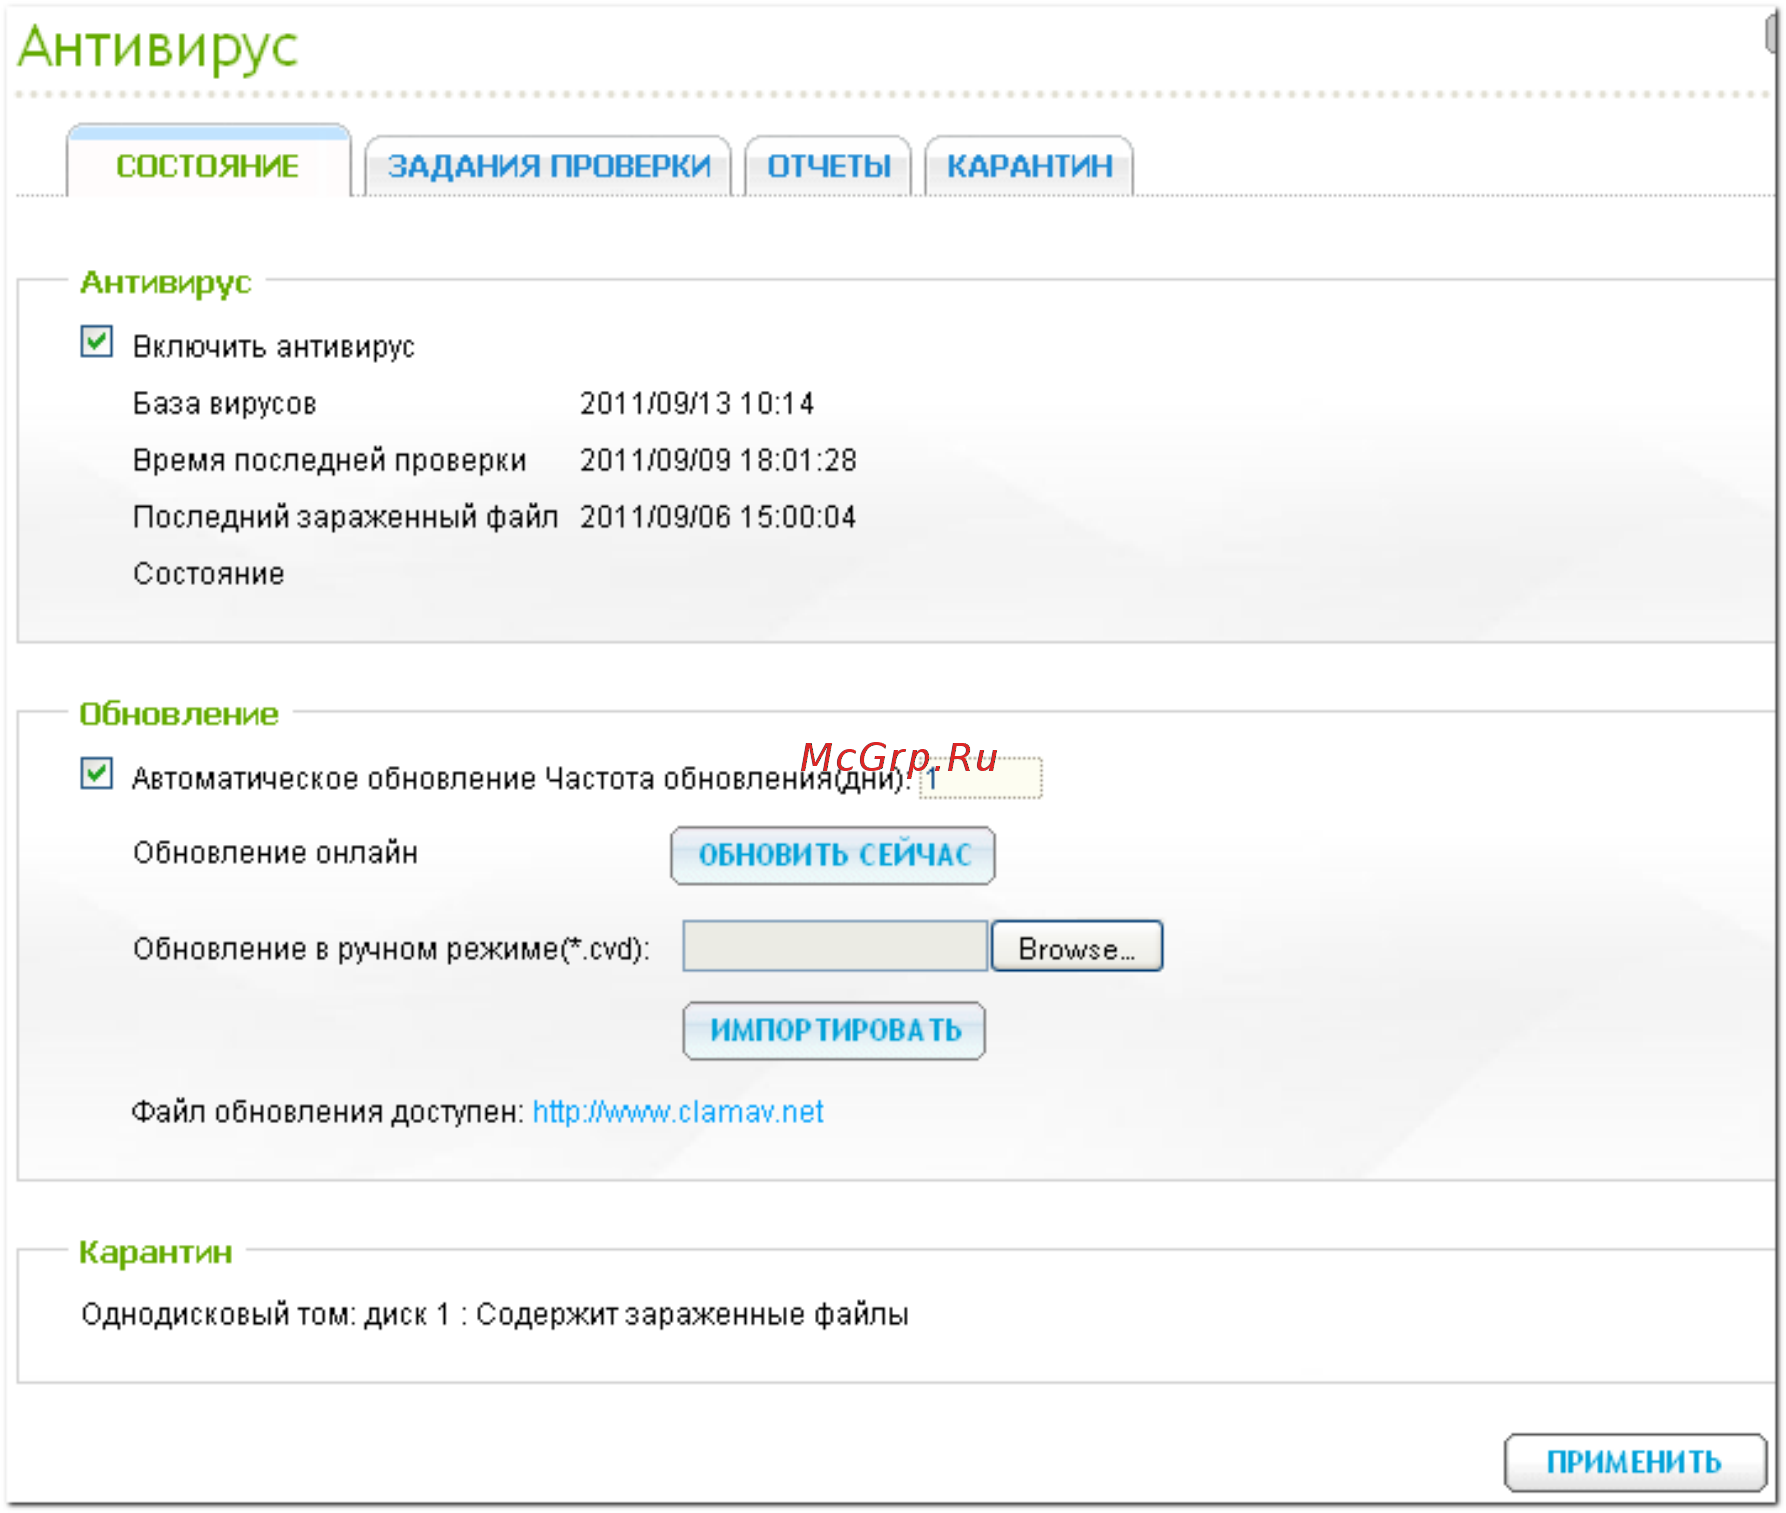The height and width of the screenshot is (1513, 1786).
Task: Click the update frequency days field
Action: coord(980,778)
